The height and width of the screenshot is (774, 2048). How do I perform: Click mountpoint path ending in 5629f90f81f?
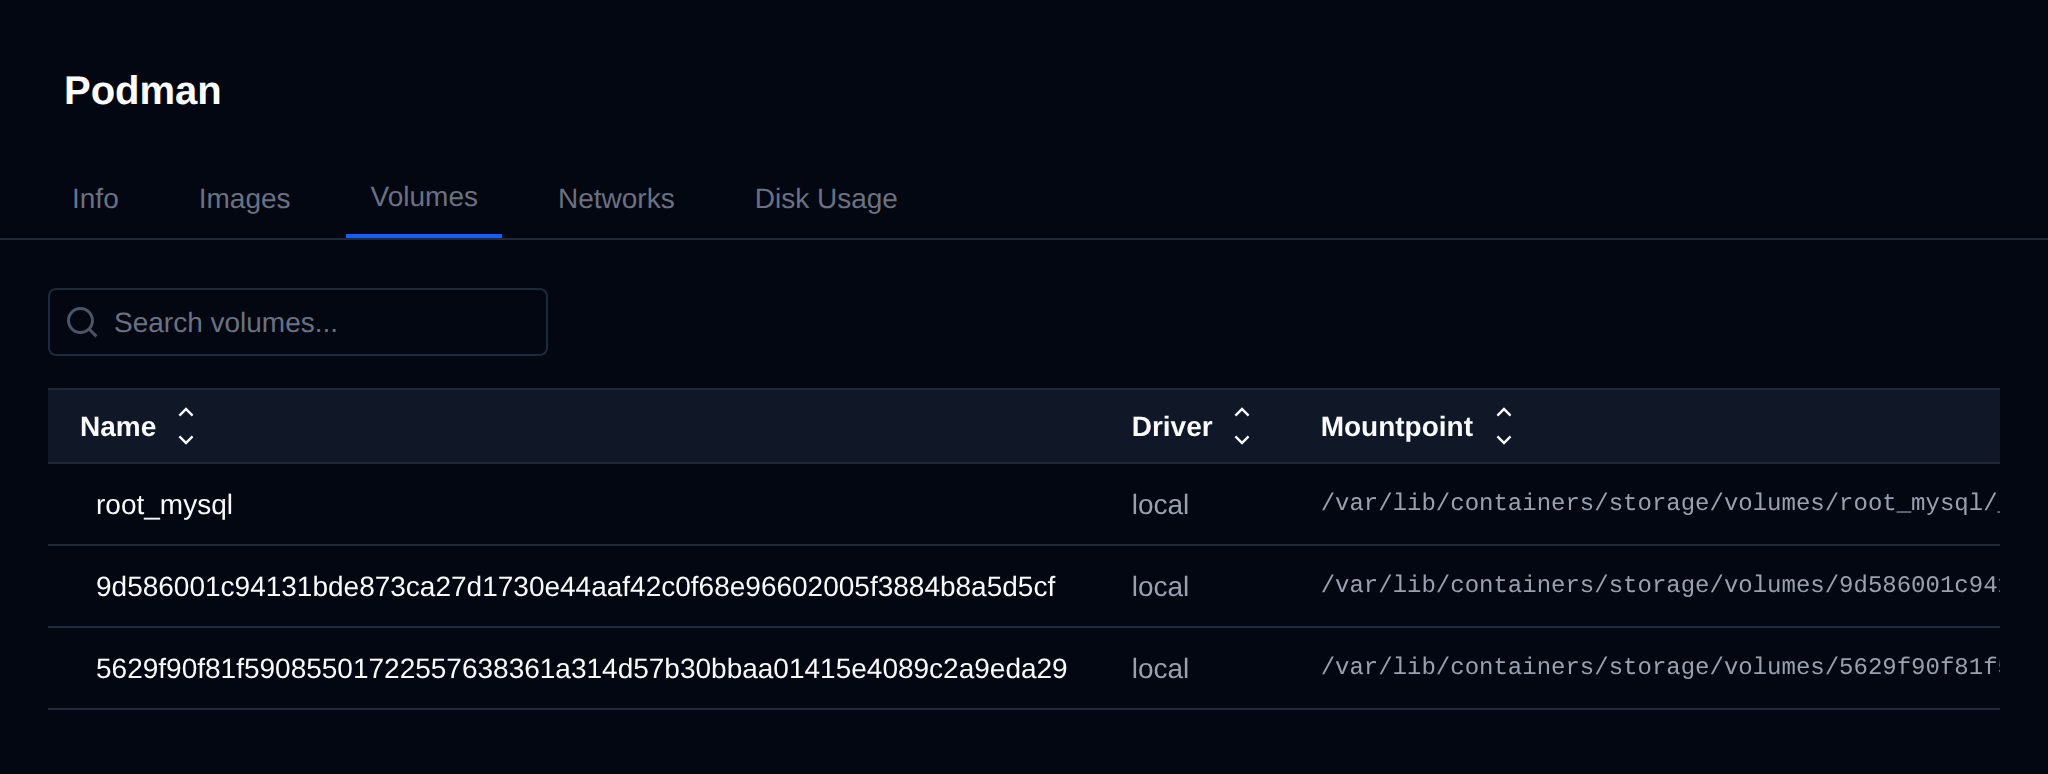[x=1660, y=667]
